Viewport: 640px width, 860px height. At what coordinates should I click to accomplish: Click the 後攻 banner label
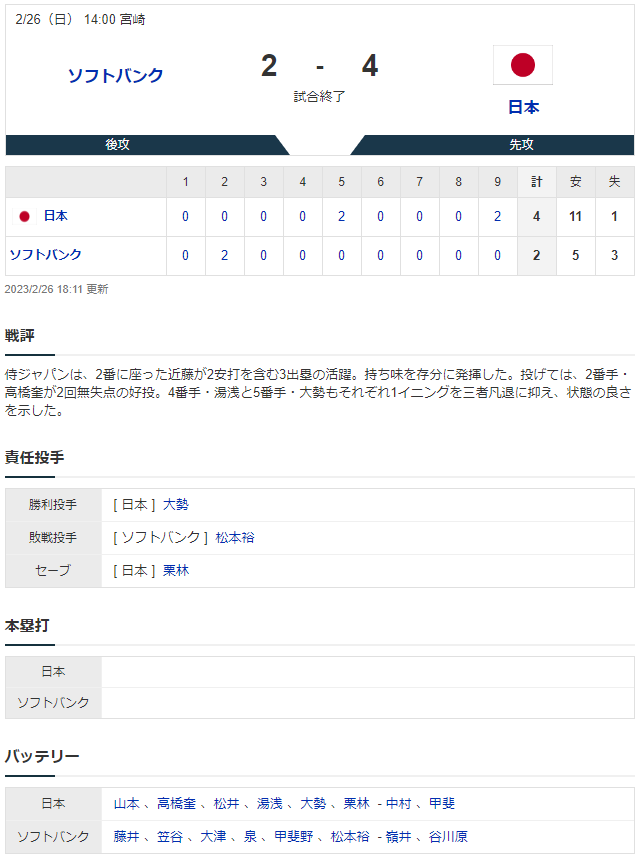117,144
